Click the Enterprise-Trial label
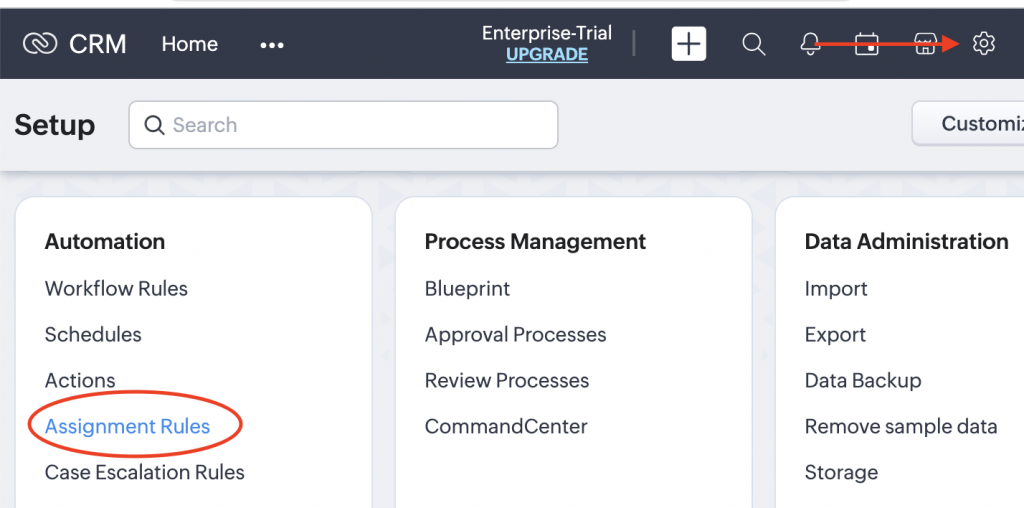Image resolution: width=1024 pixels, height=508 pixels. coord(547,33)
